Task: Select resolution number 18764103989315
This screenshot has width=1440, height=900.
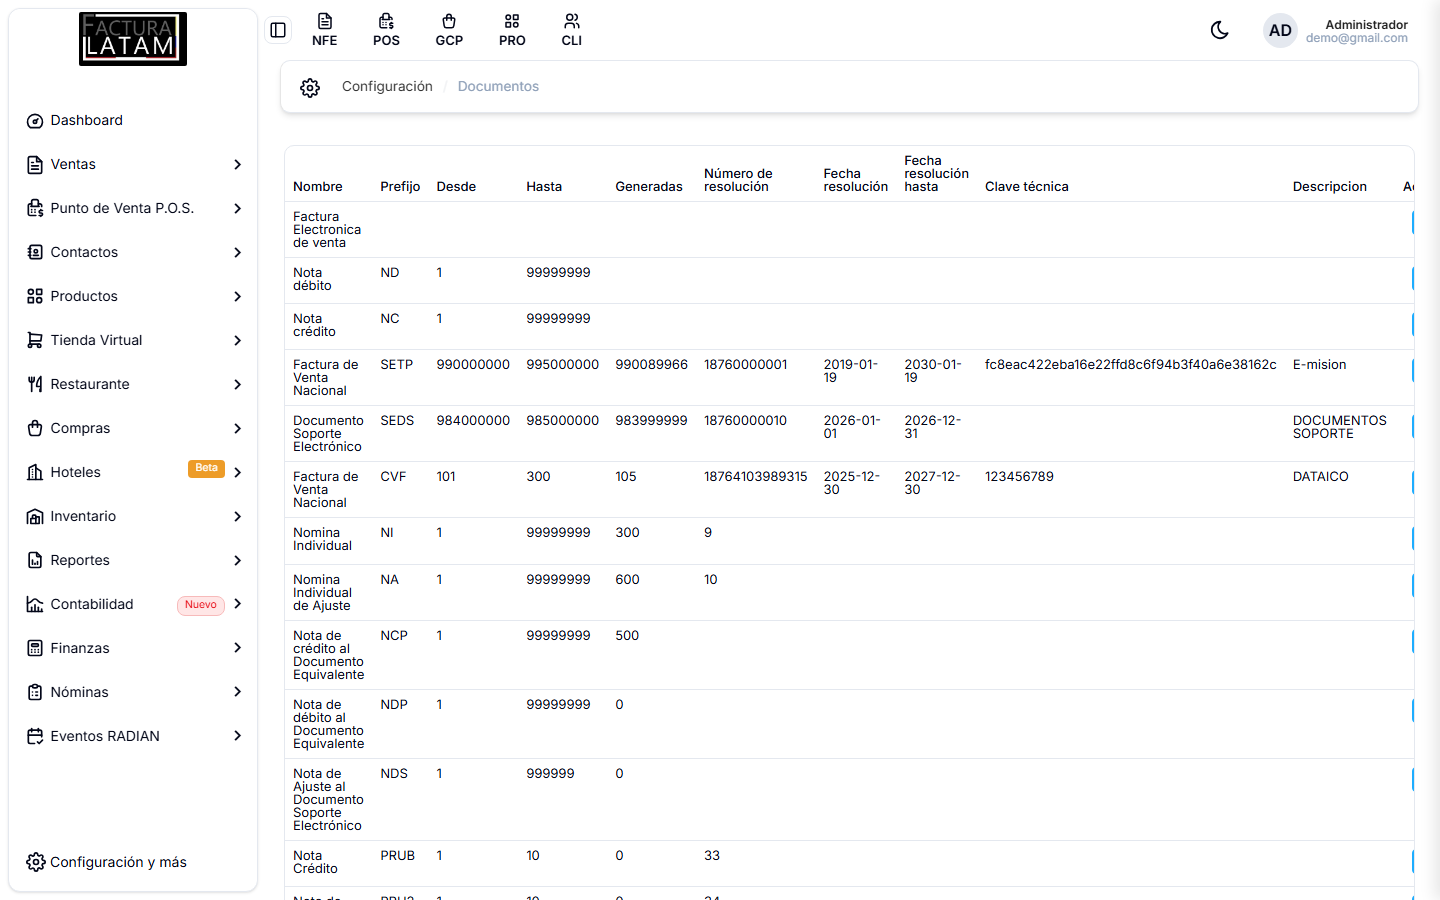Action: tap(755, 477)
